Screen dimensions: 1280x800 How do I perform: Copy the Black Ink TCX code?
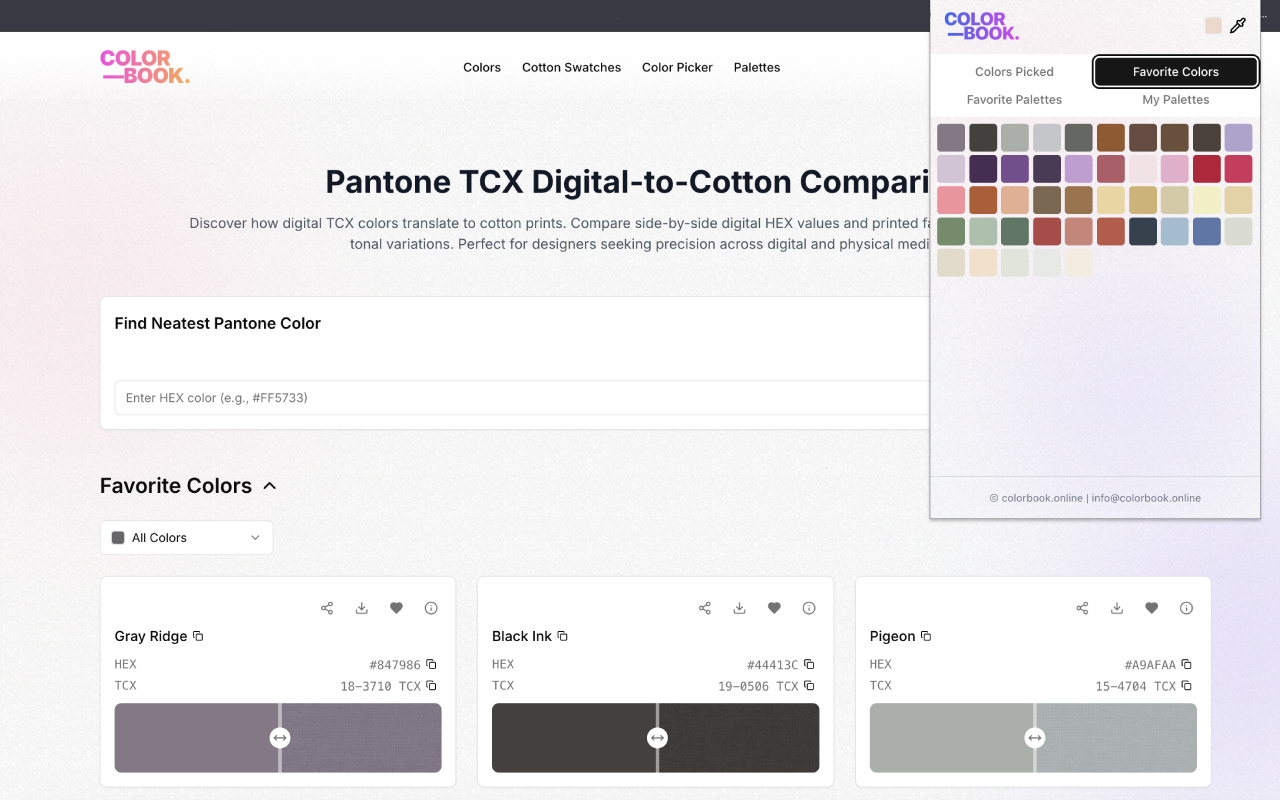click(x=809, y=686)
